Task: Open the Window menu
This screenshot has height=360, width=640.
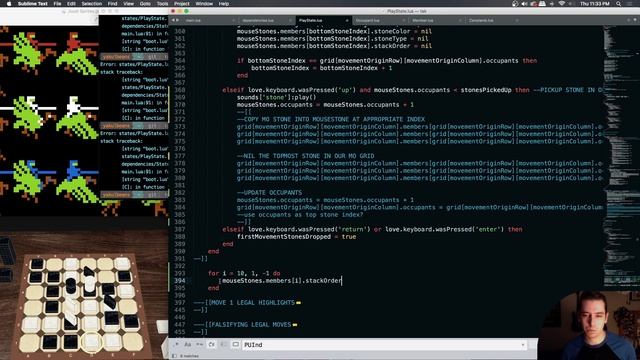Action: pos(204,4)
